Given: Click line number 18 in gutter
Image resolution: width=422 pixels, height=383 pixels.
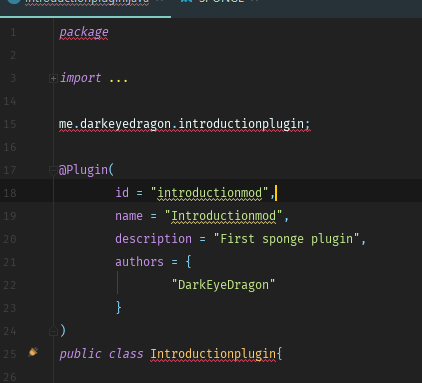Looking at the screenshot, I should click(10, 193).
